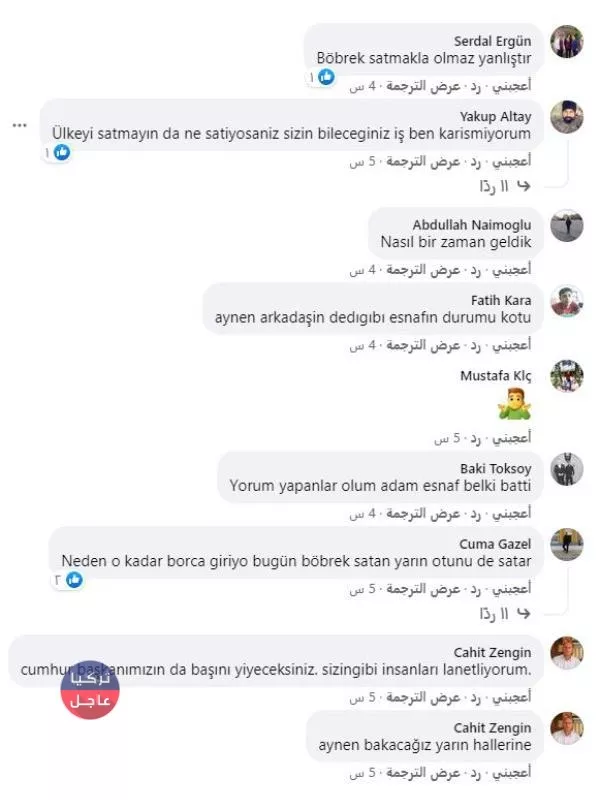The image size is (600, 800).
Task: Open Cahit Zengin's name link on the last comment
Action: (492, 728)
